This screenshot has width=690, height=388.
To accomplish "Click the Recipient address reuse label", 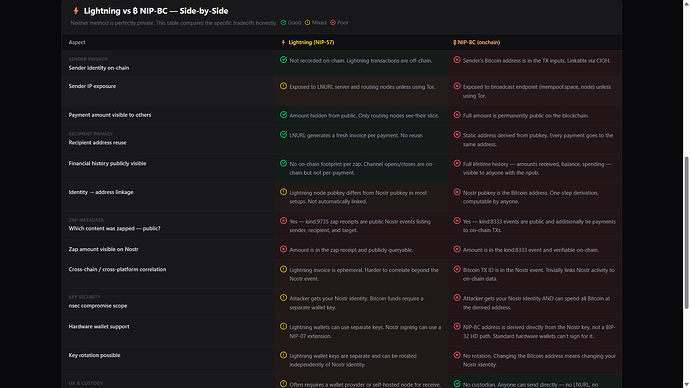I will 97,143.
